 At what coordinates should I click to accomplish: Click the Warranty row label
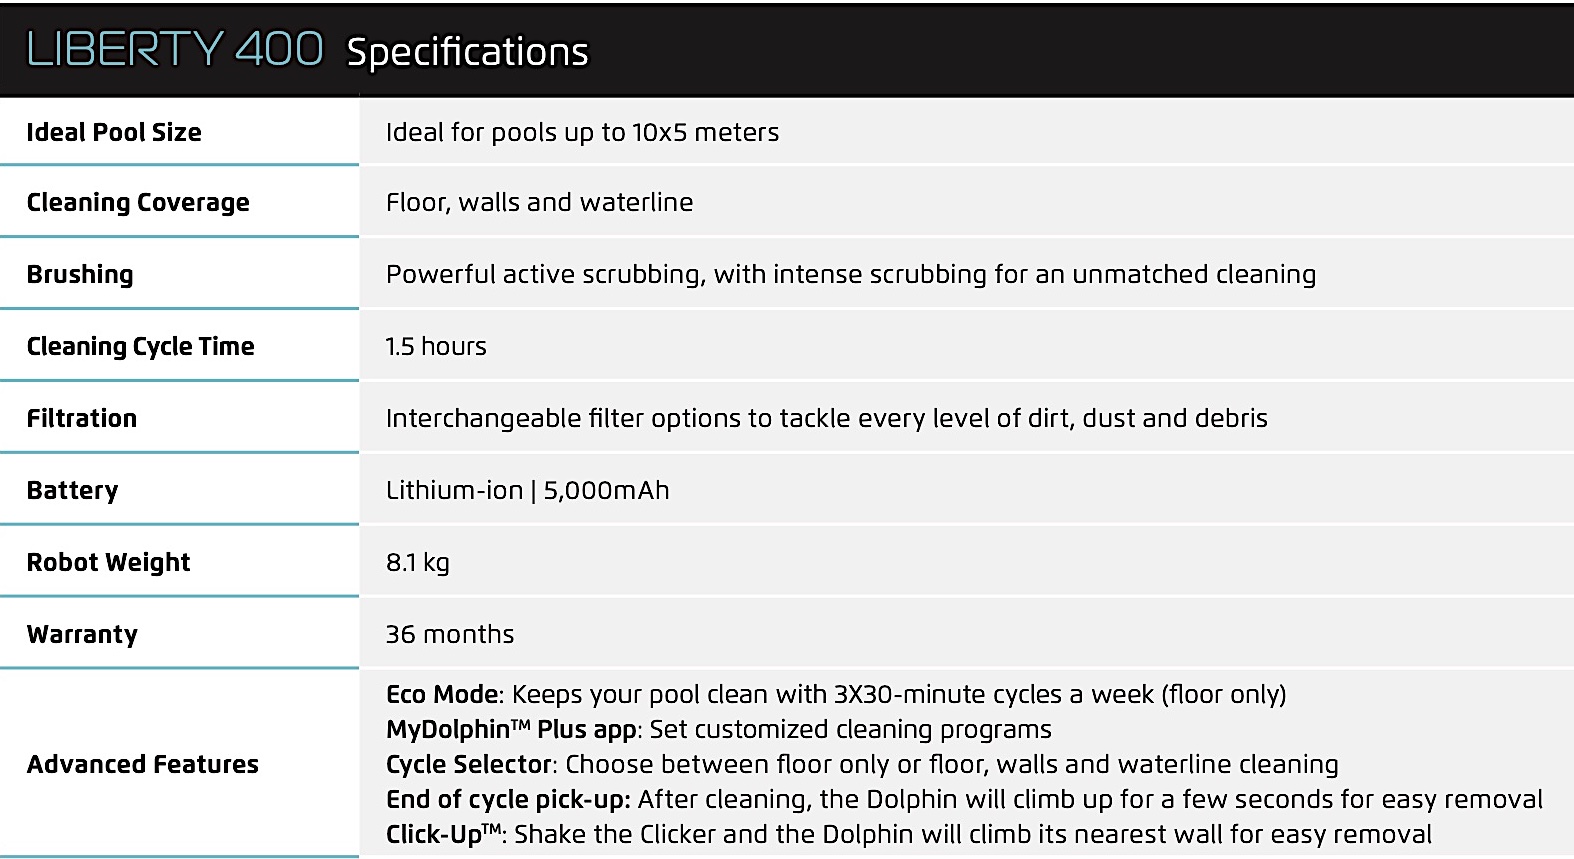tap(82, 635)
